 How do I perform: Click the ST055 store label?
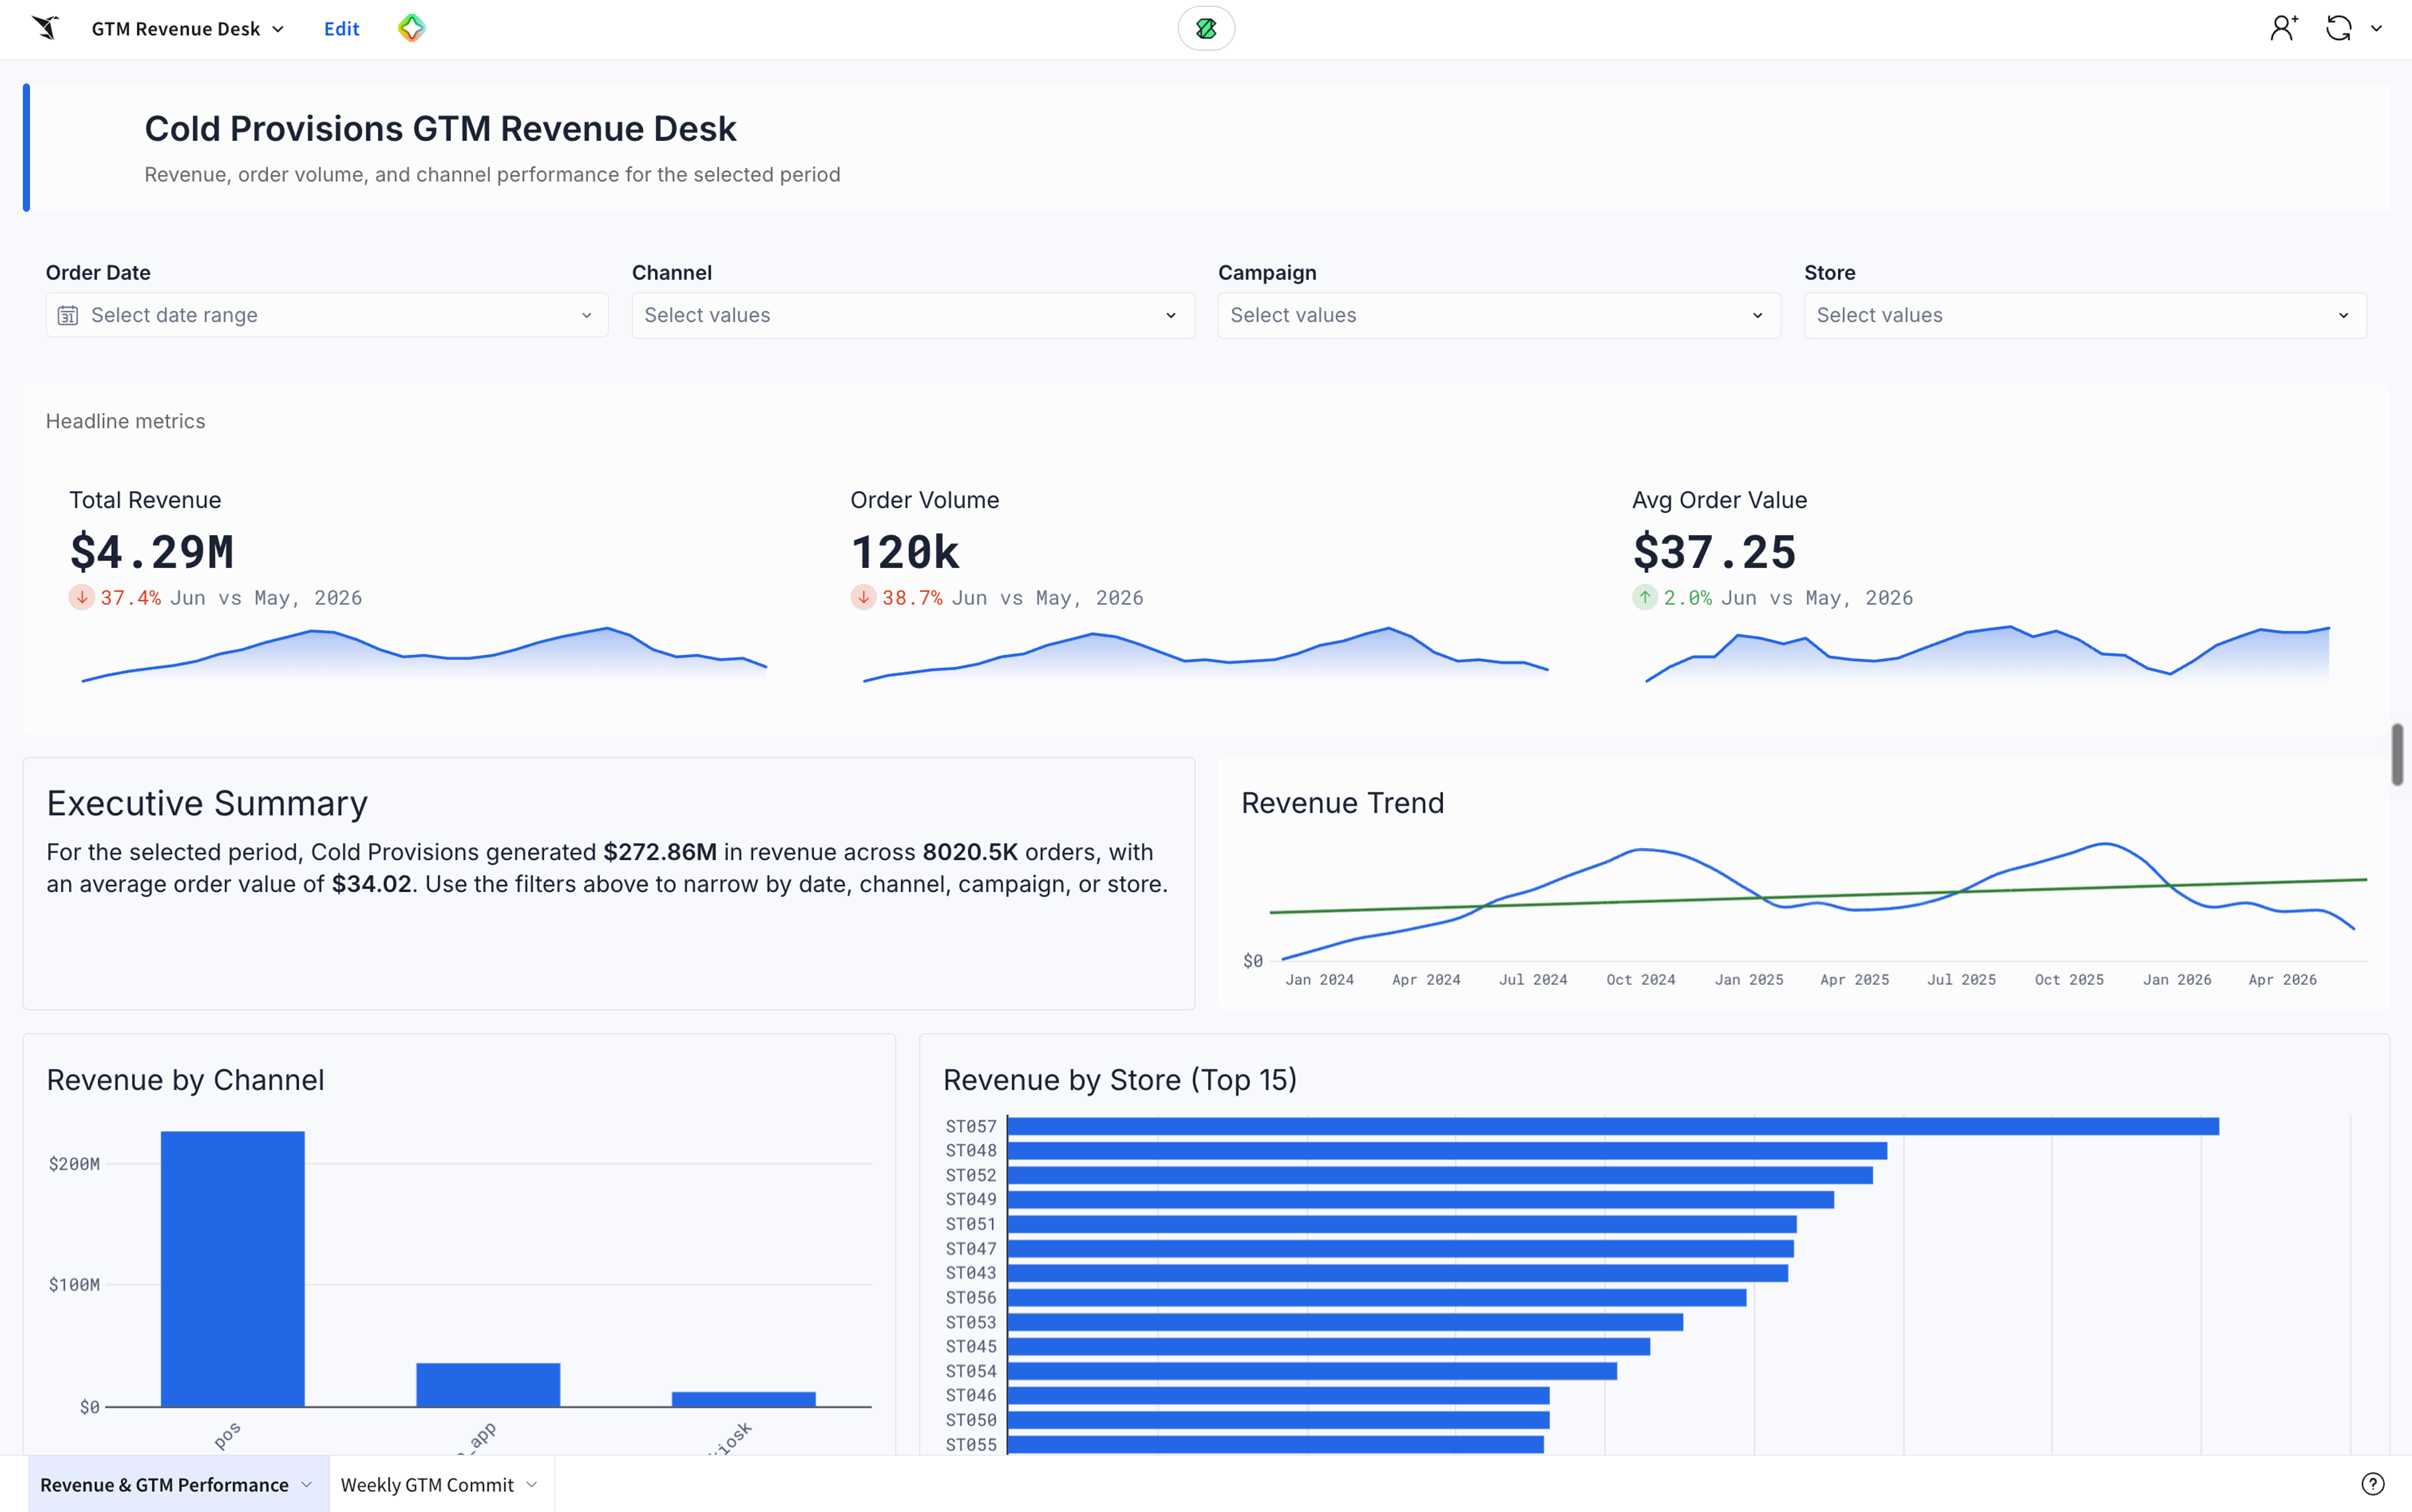click(x=971, y=1445)
